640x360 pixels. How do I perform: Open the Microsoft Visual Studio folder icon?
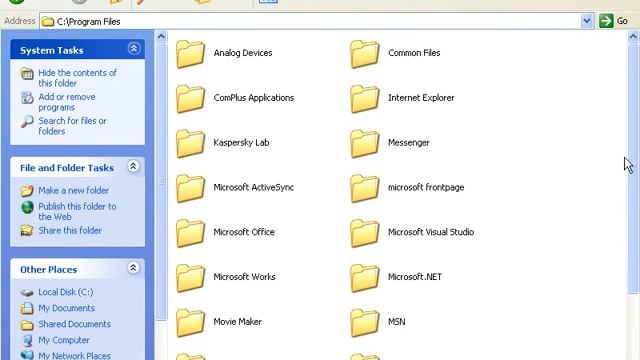364,233
